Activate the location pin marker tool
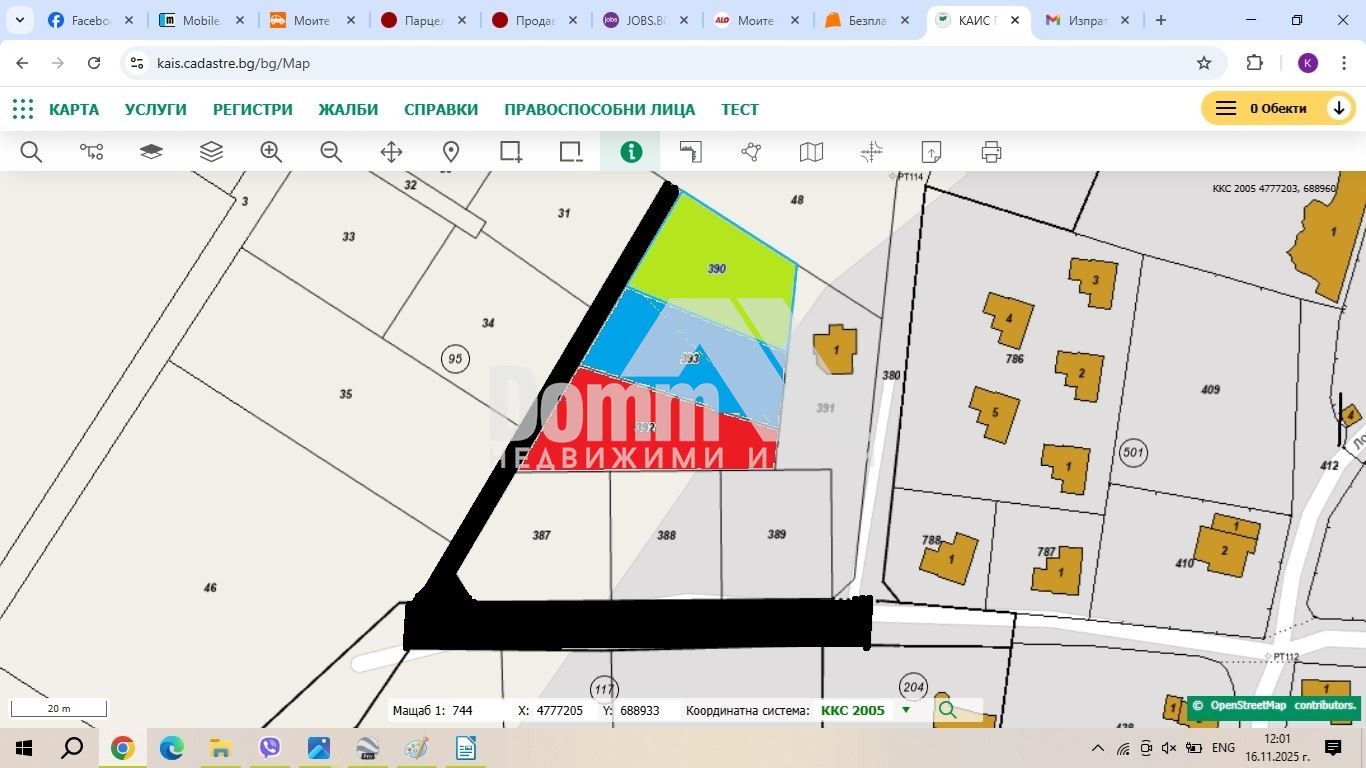 (451, 152)
